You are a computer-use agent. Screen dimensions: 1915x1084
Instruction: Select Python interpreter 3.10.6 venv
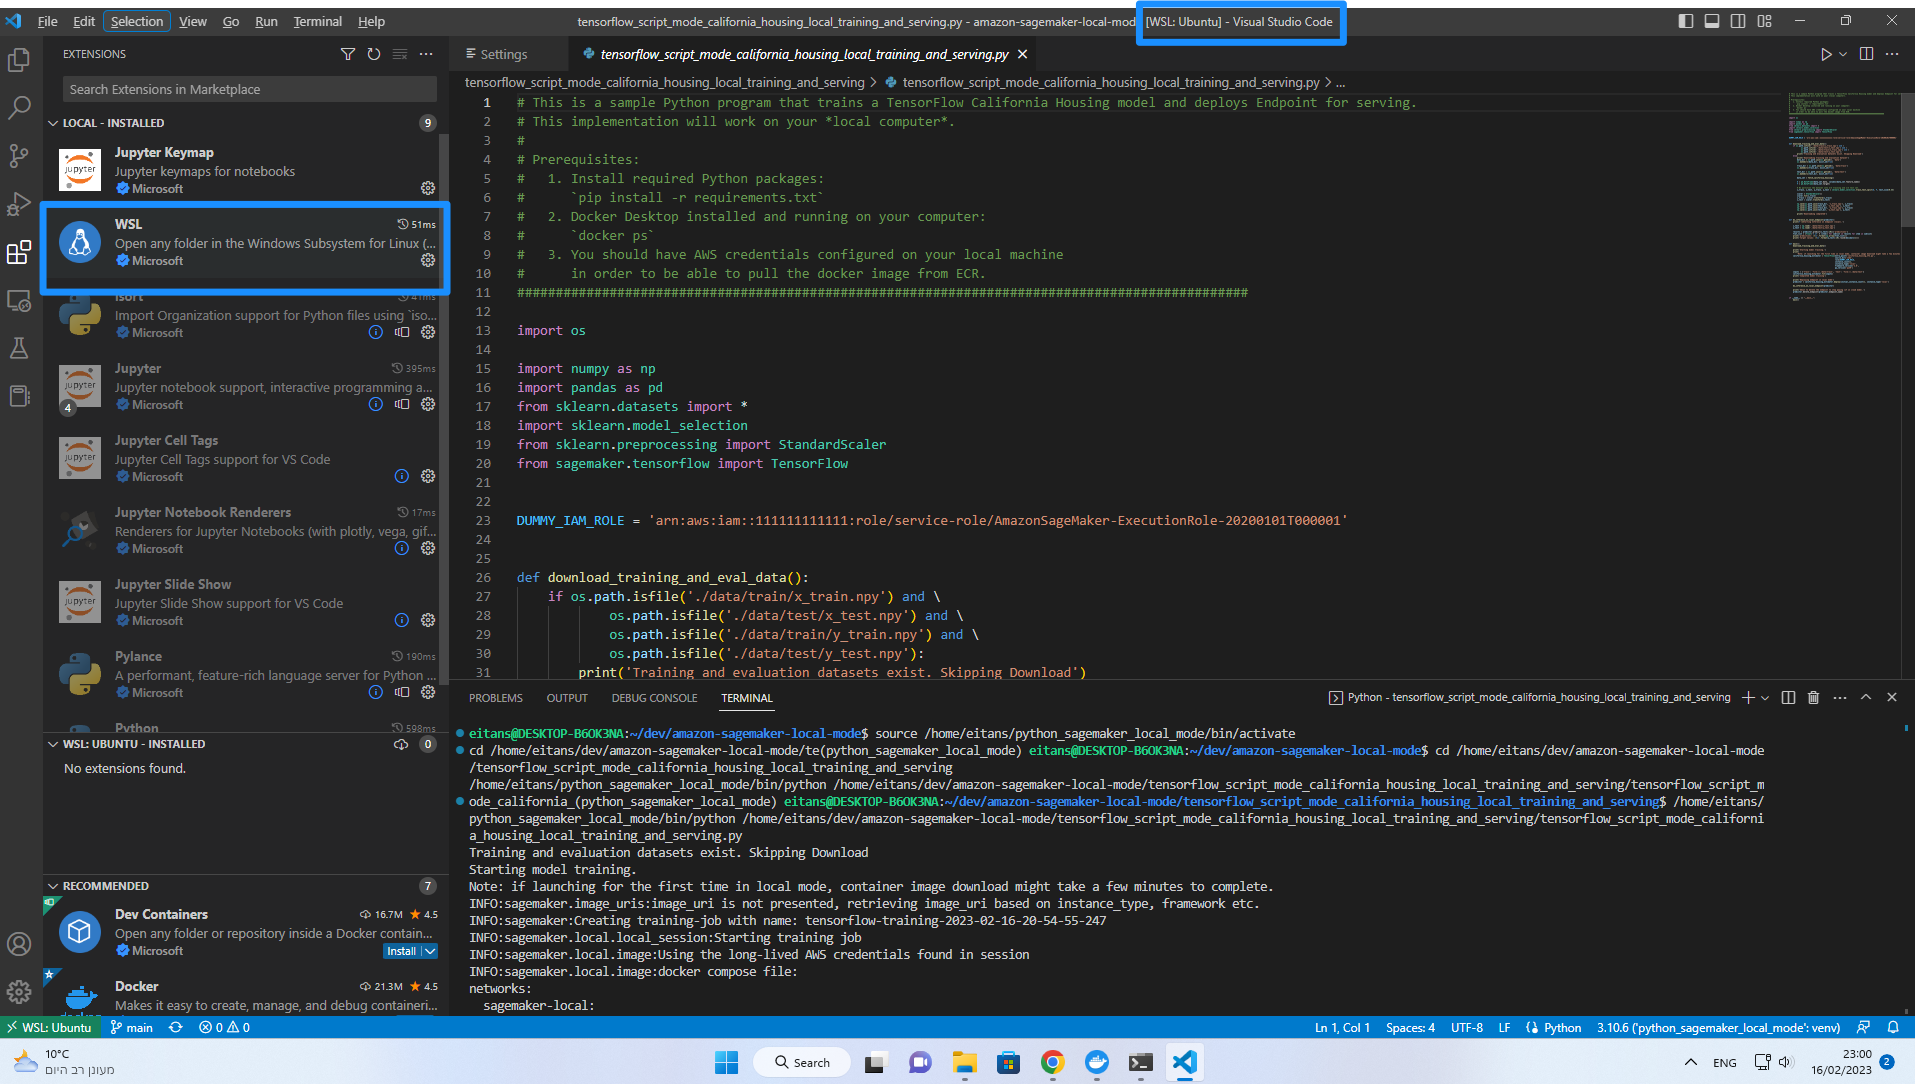[x=1718, y=1027]
